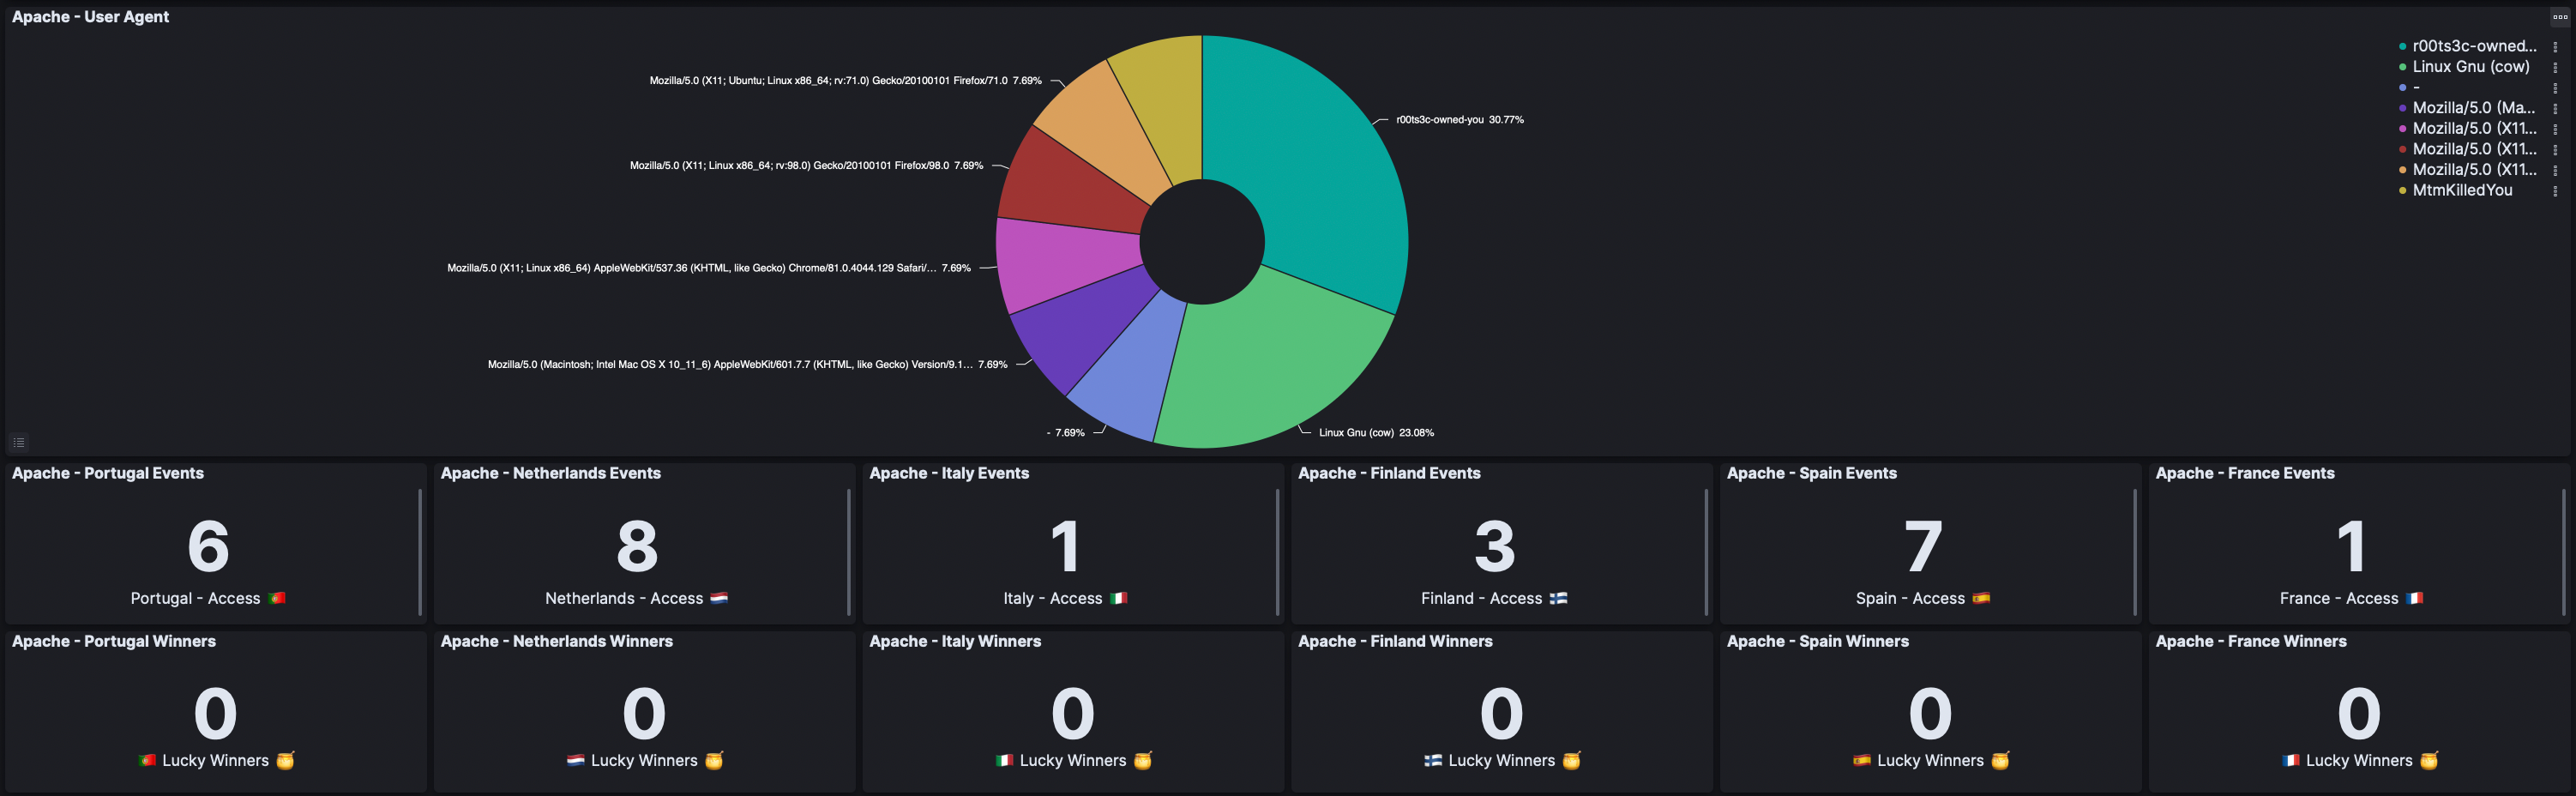Click the Netherlands Lucky Winners label
The image size is (2576, 796).
pos(644,761)
